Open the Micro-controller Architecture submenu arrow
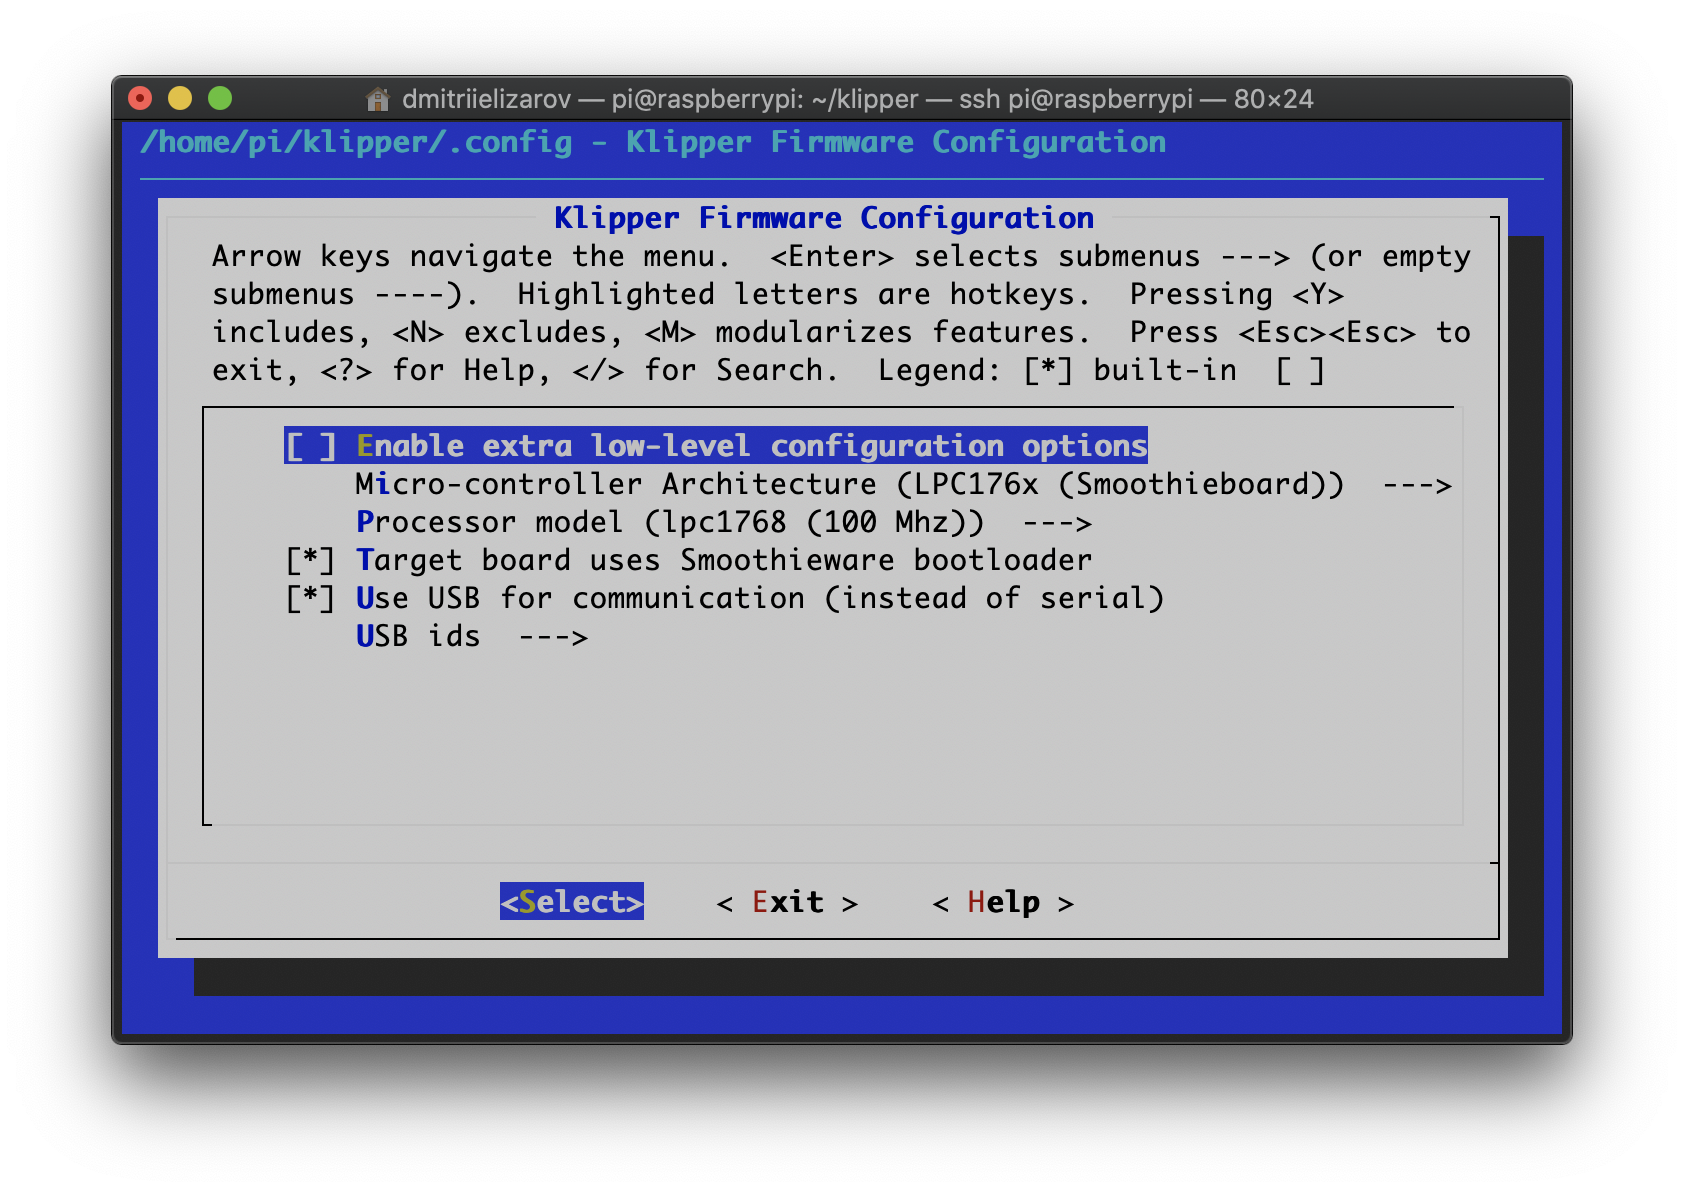This screenshot has height=1192, width=1684. 1416,485
